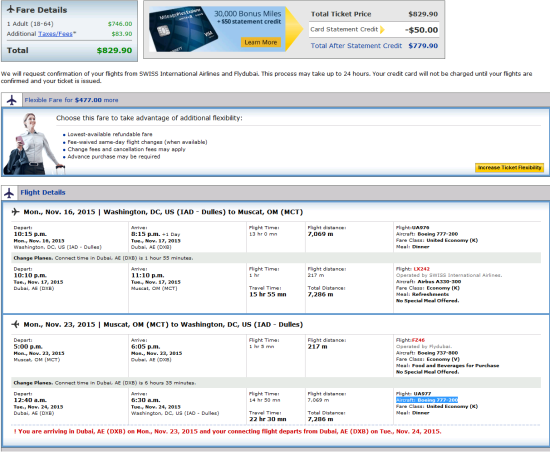The image size is (550, 452).
Task: Open the Taxes/Fees link
Action: [x=55, y=34]
